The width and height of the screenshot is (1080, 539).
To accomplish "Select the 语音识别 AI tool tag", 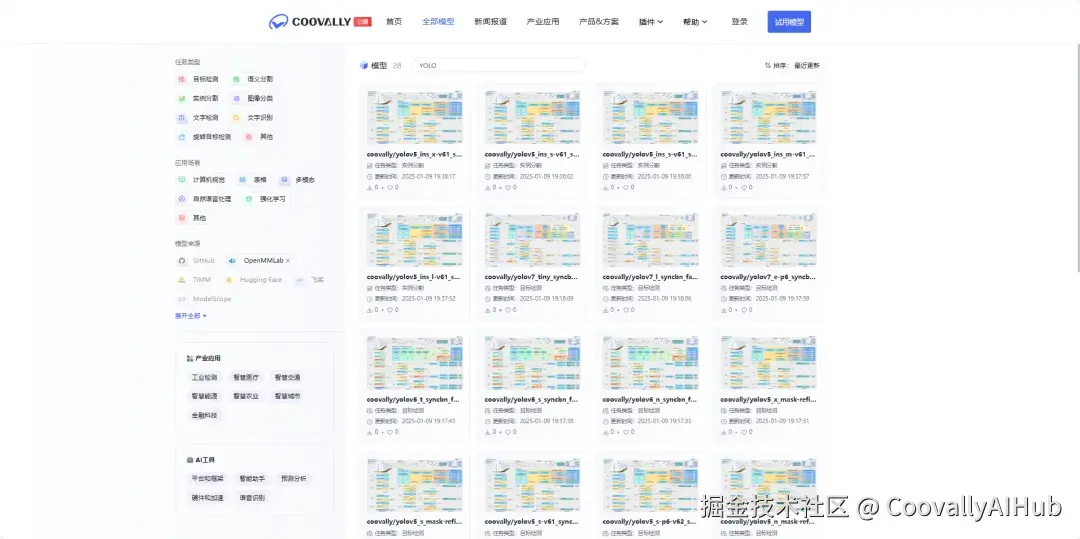I will click(252, 498).
